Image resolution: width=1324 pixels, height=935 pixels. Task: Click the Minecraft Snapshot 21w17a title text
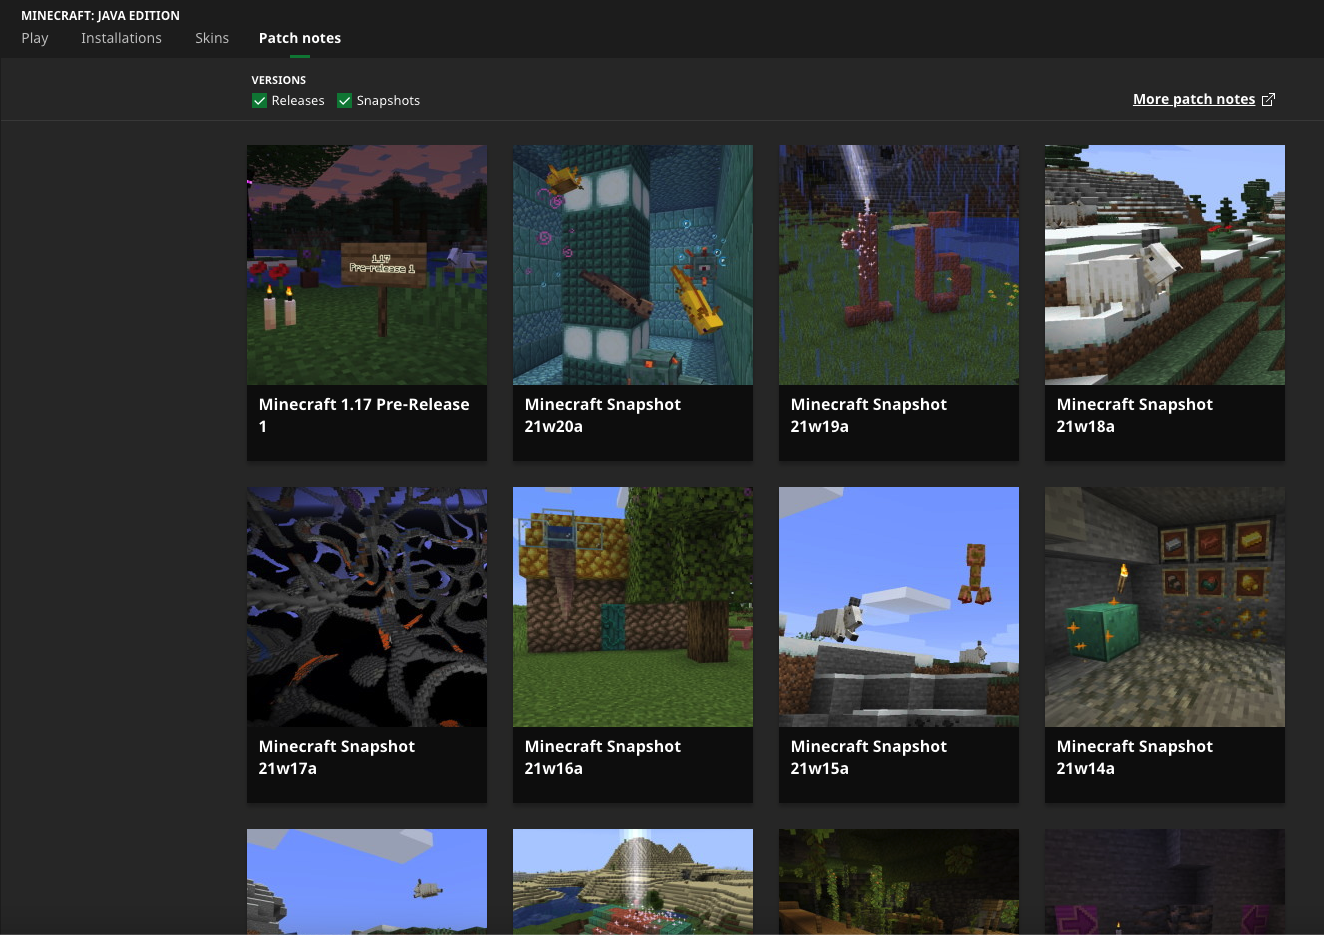336,757
